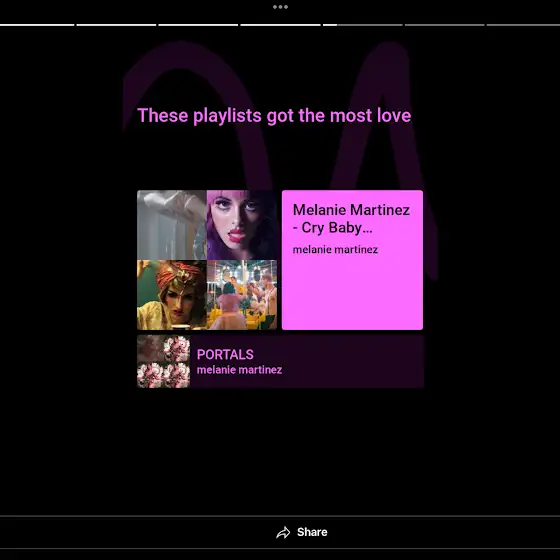The image size is (560, 560).
Task: Jump to the sixth story segment bar
Action: pos(445,25)
